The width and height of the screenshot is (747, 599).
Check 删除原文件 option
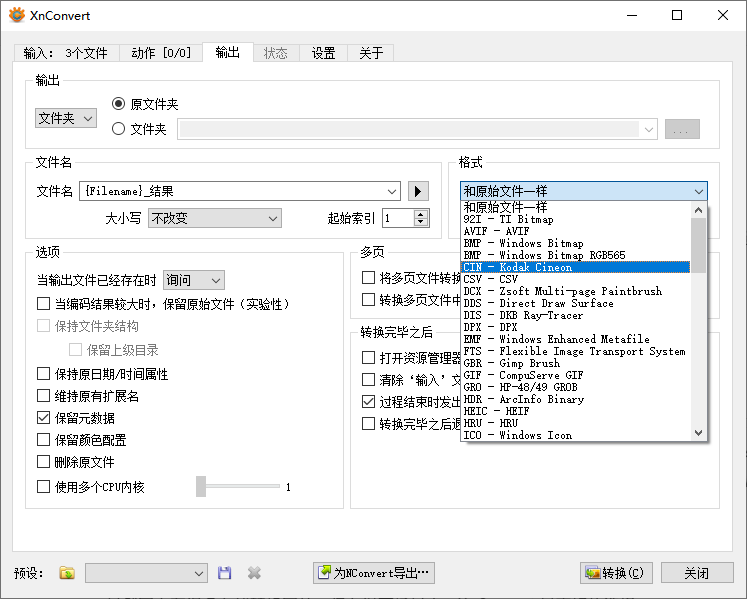coord(43,462)
